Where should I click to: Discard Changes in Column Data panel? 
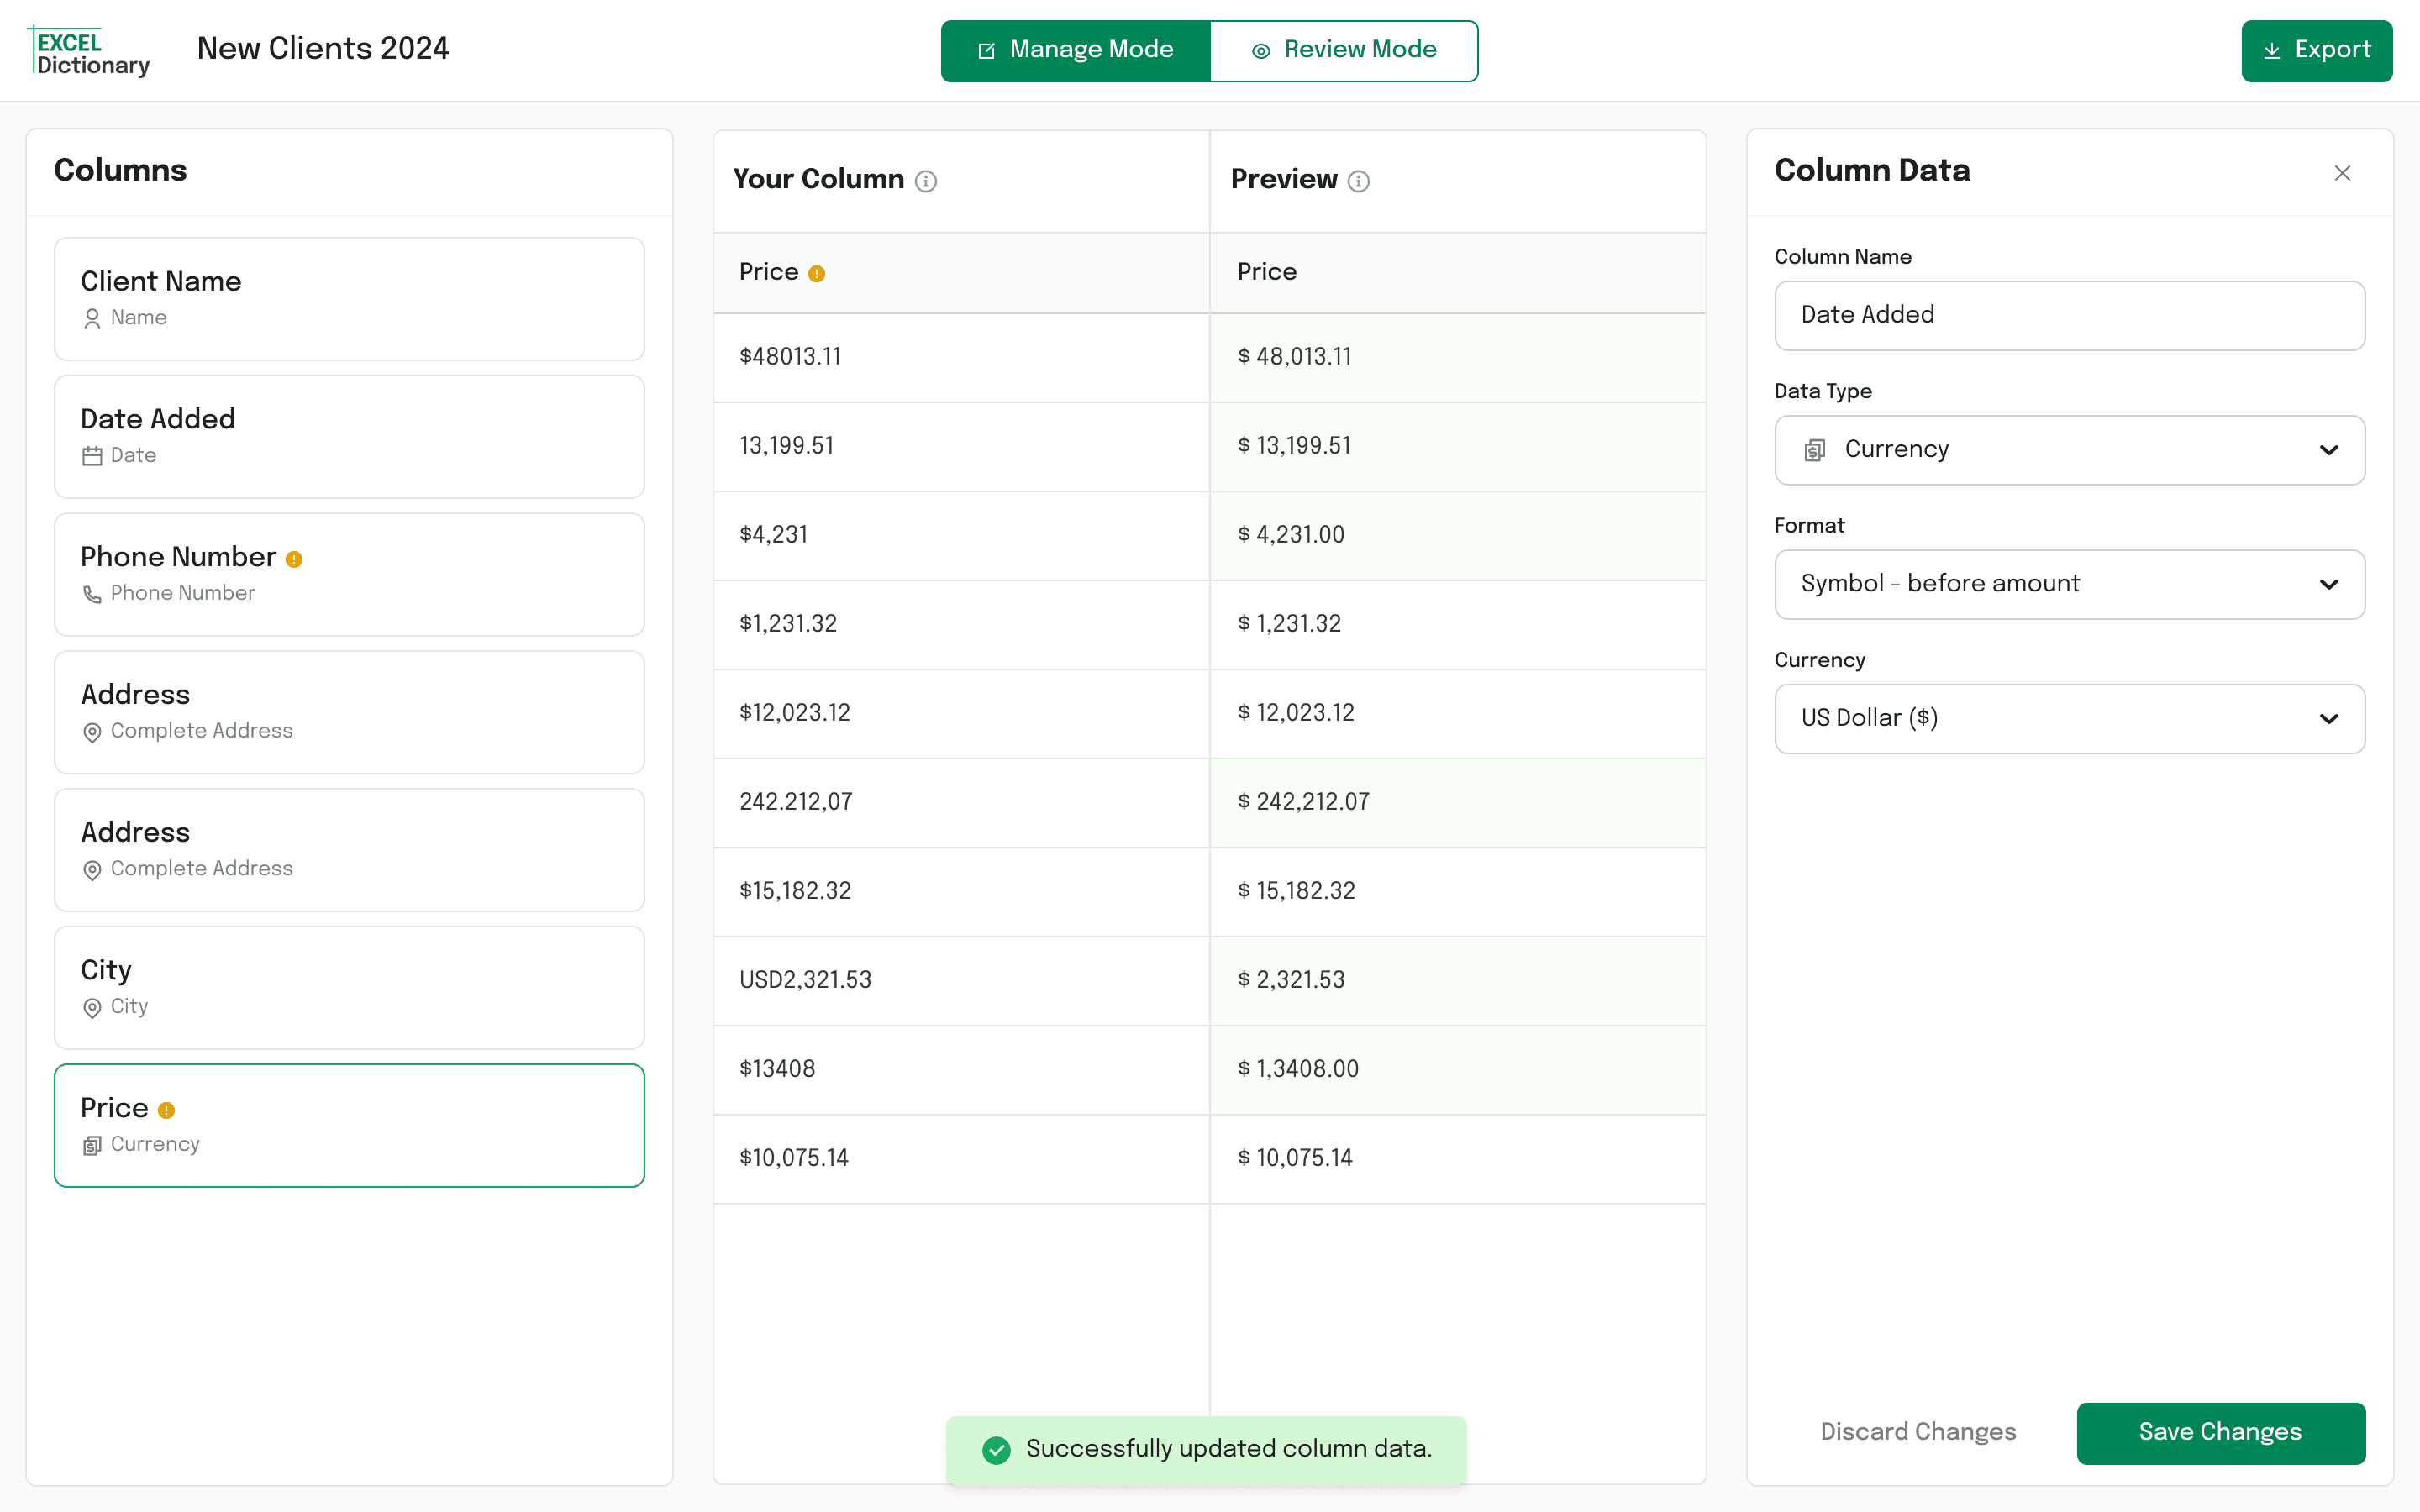click(1918, 1433)
